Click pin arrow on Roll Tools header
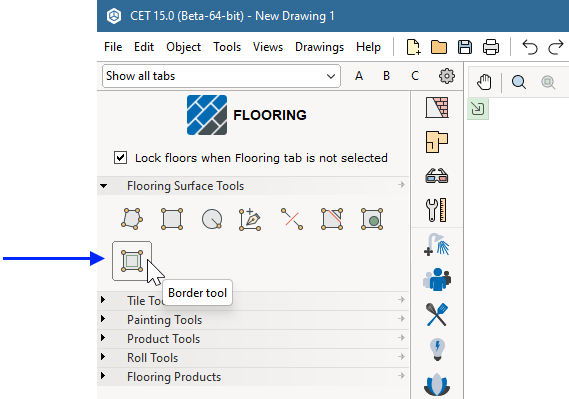Image resolution: width=569 pixels, height=399 pixels. click(x=401, y=357)
